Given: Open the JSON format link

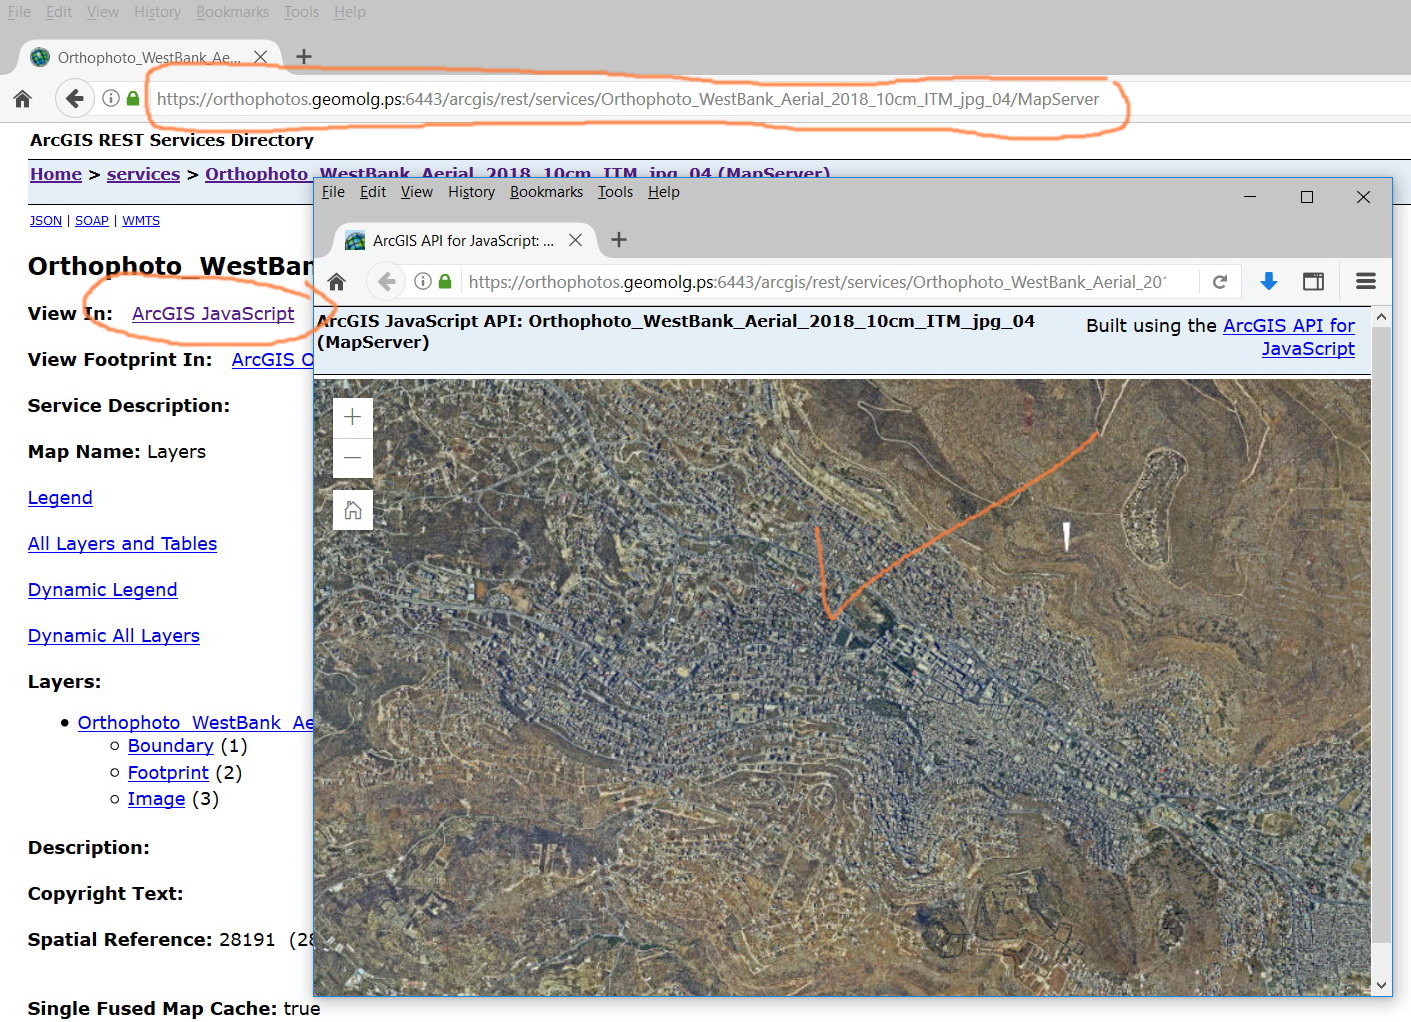Looking at the screenshot, I should click(45, 220).
